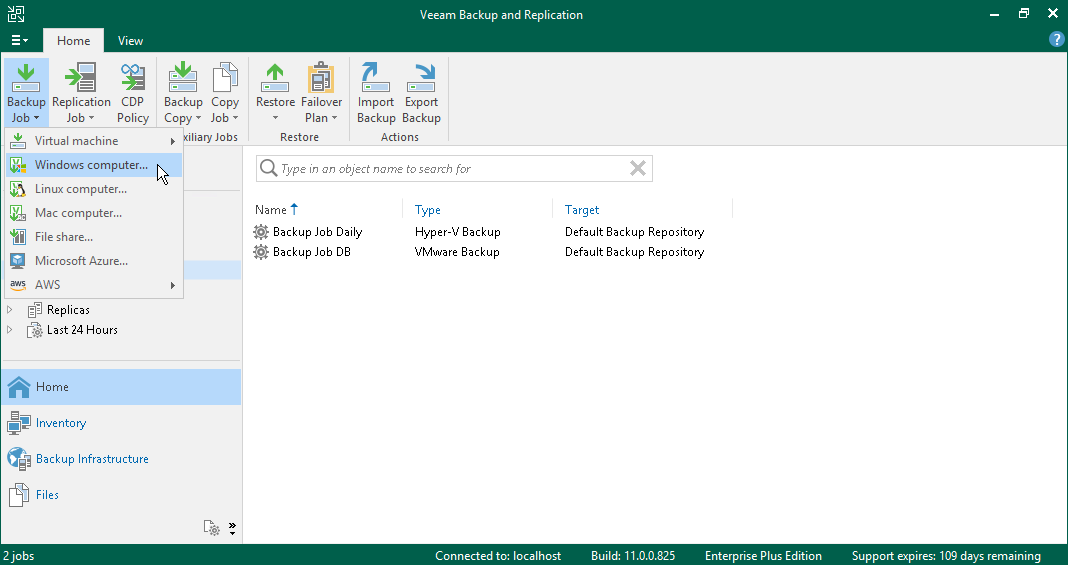Click the Veeam logo in the title bar

(x=15, y=14)
